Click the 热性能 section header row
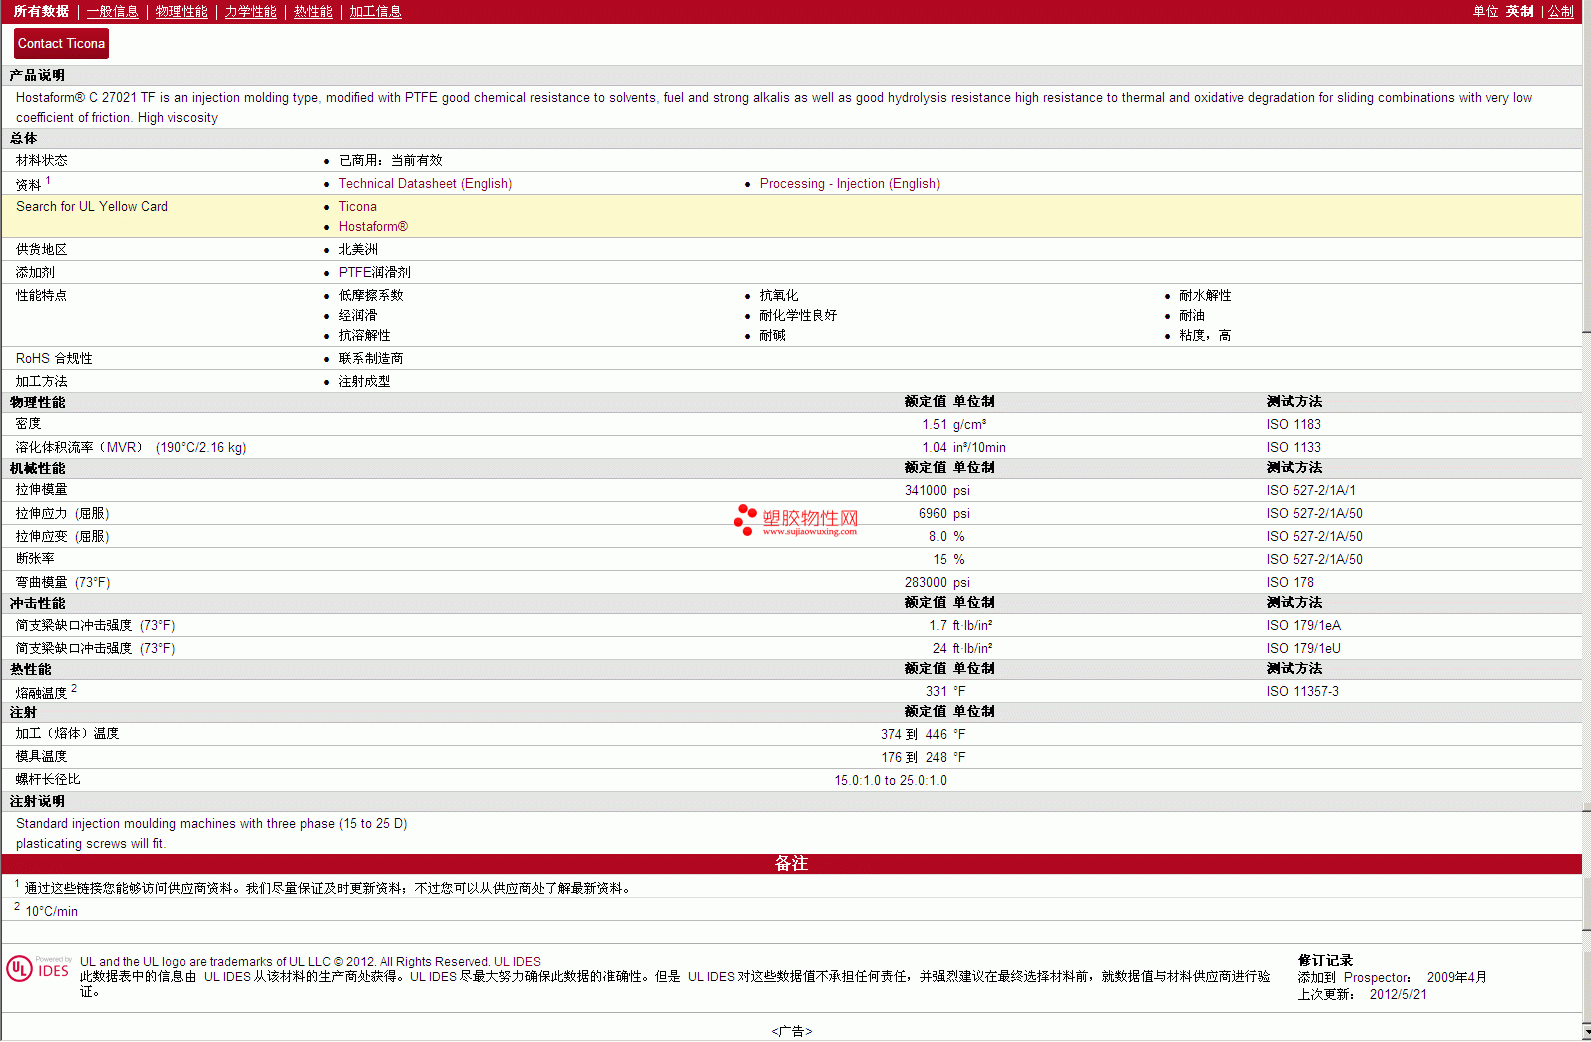 pyautogui.click(x=791, y=669)
